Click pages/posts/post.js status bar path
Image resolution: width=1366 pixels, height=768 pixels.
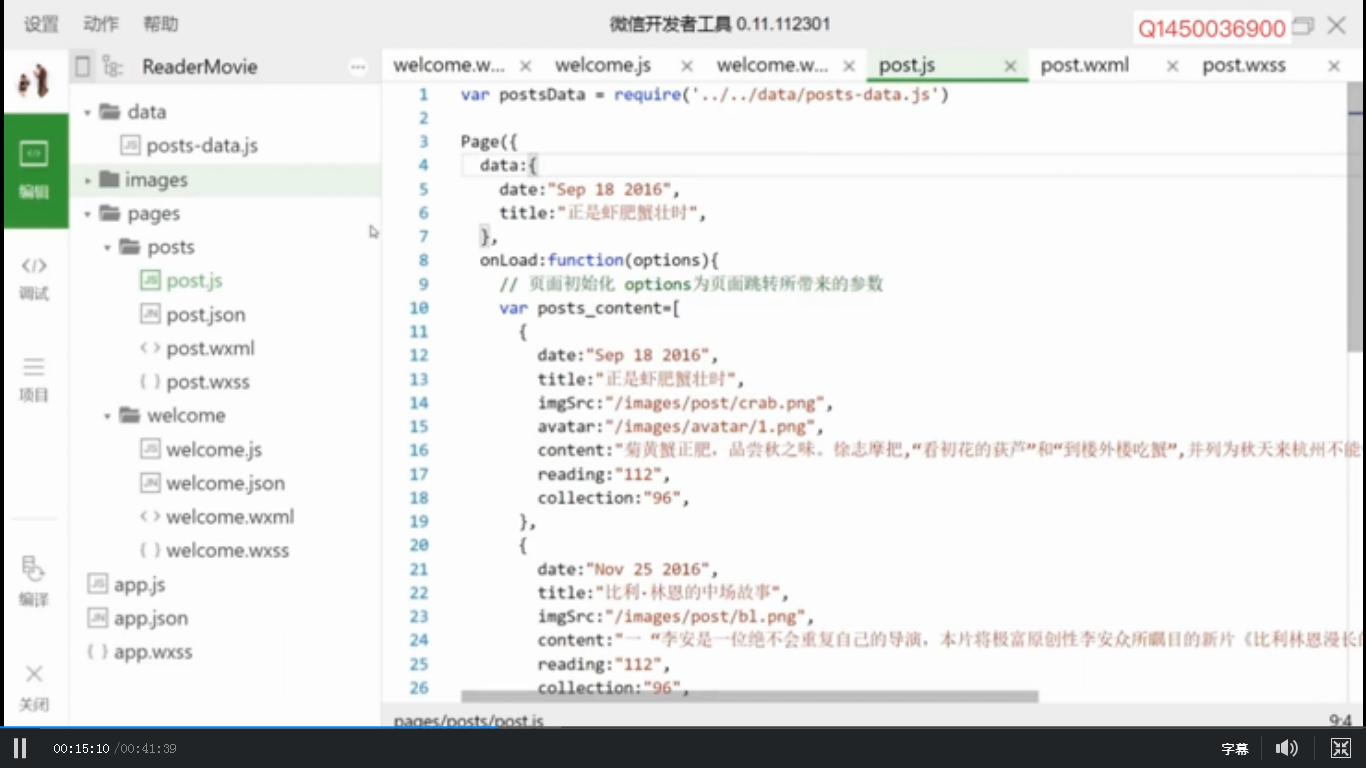click(468, 720)
